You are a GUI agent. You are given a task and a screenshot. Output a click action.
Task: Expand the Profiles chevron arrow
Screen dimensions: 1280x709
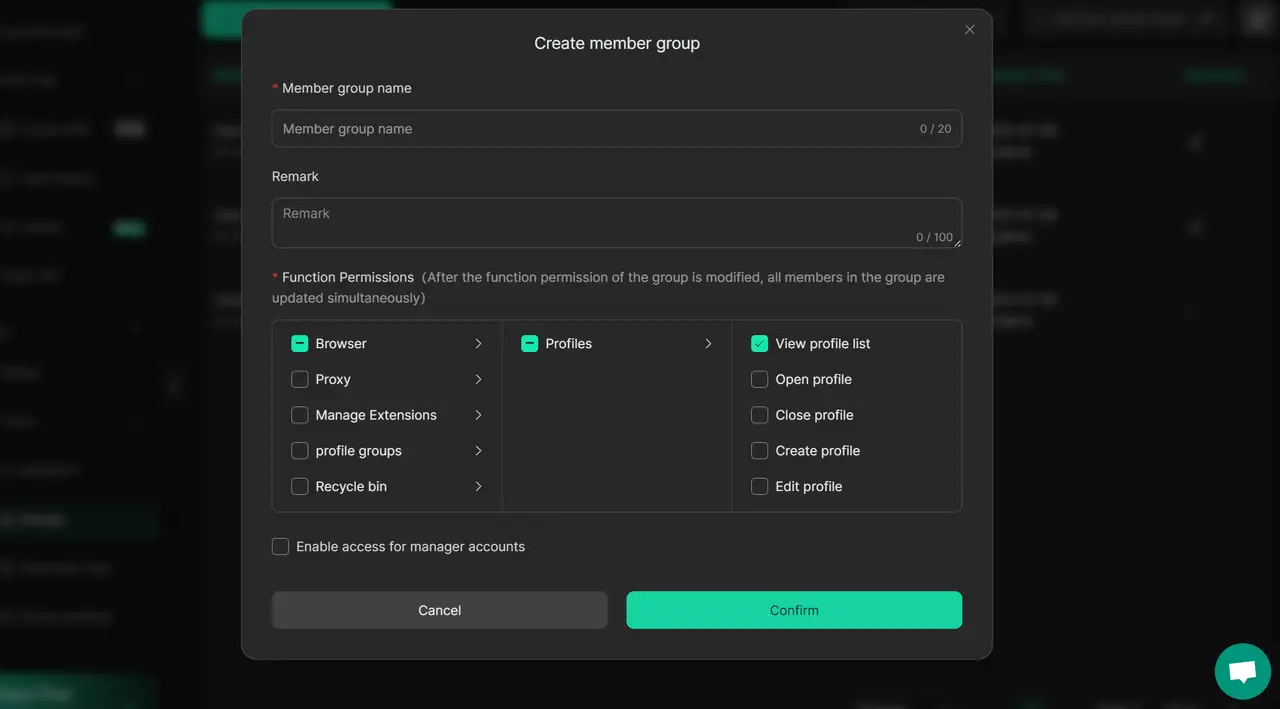point(708,344)
